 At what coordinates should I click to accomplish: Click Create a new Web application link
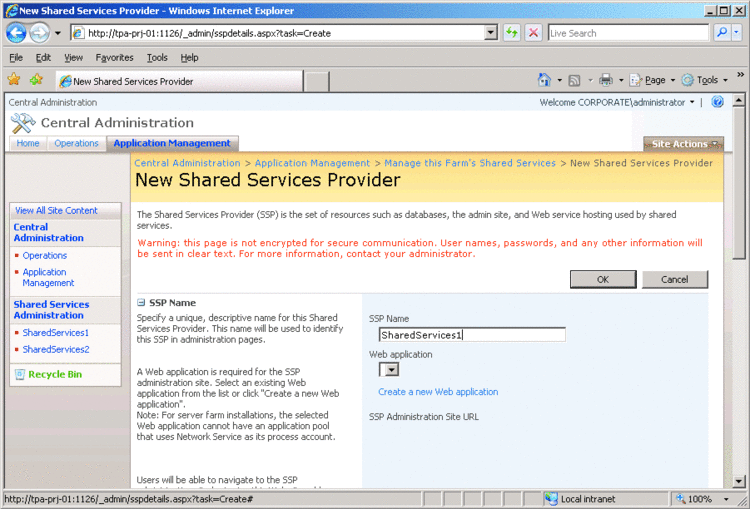coord(438,392)
